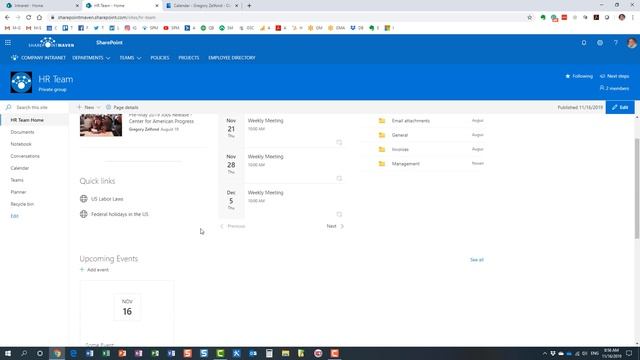The image size is (640, 360).
Task: Open the notifications bell in SharePoint header
Action: (584, 42)
